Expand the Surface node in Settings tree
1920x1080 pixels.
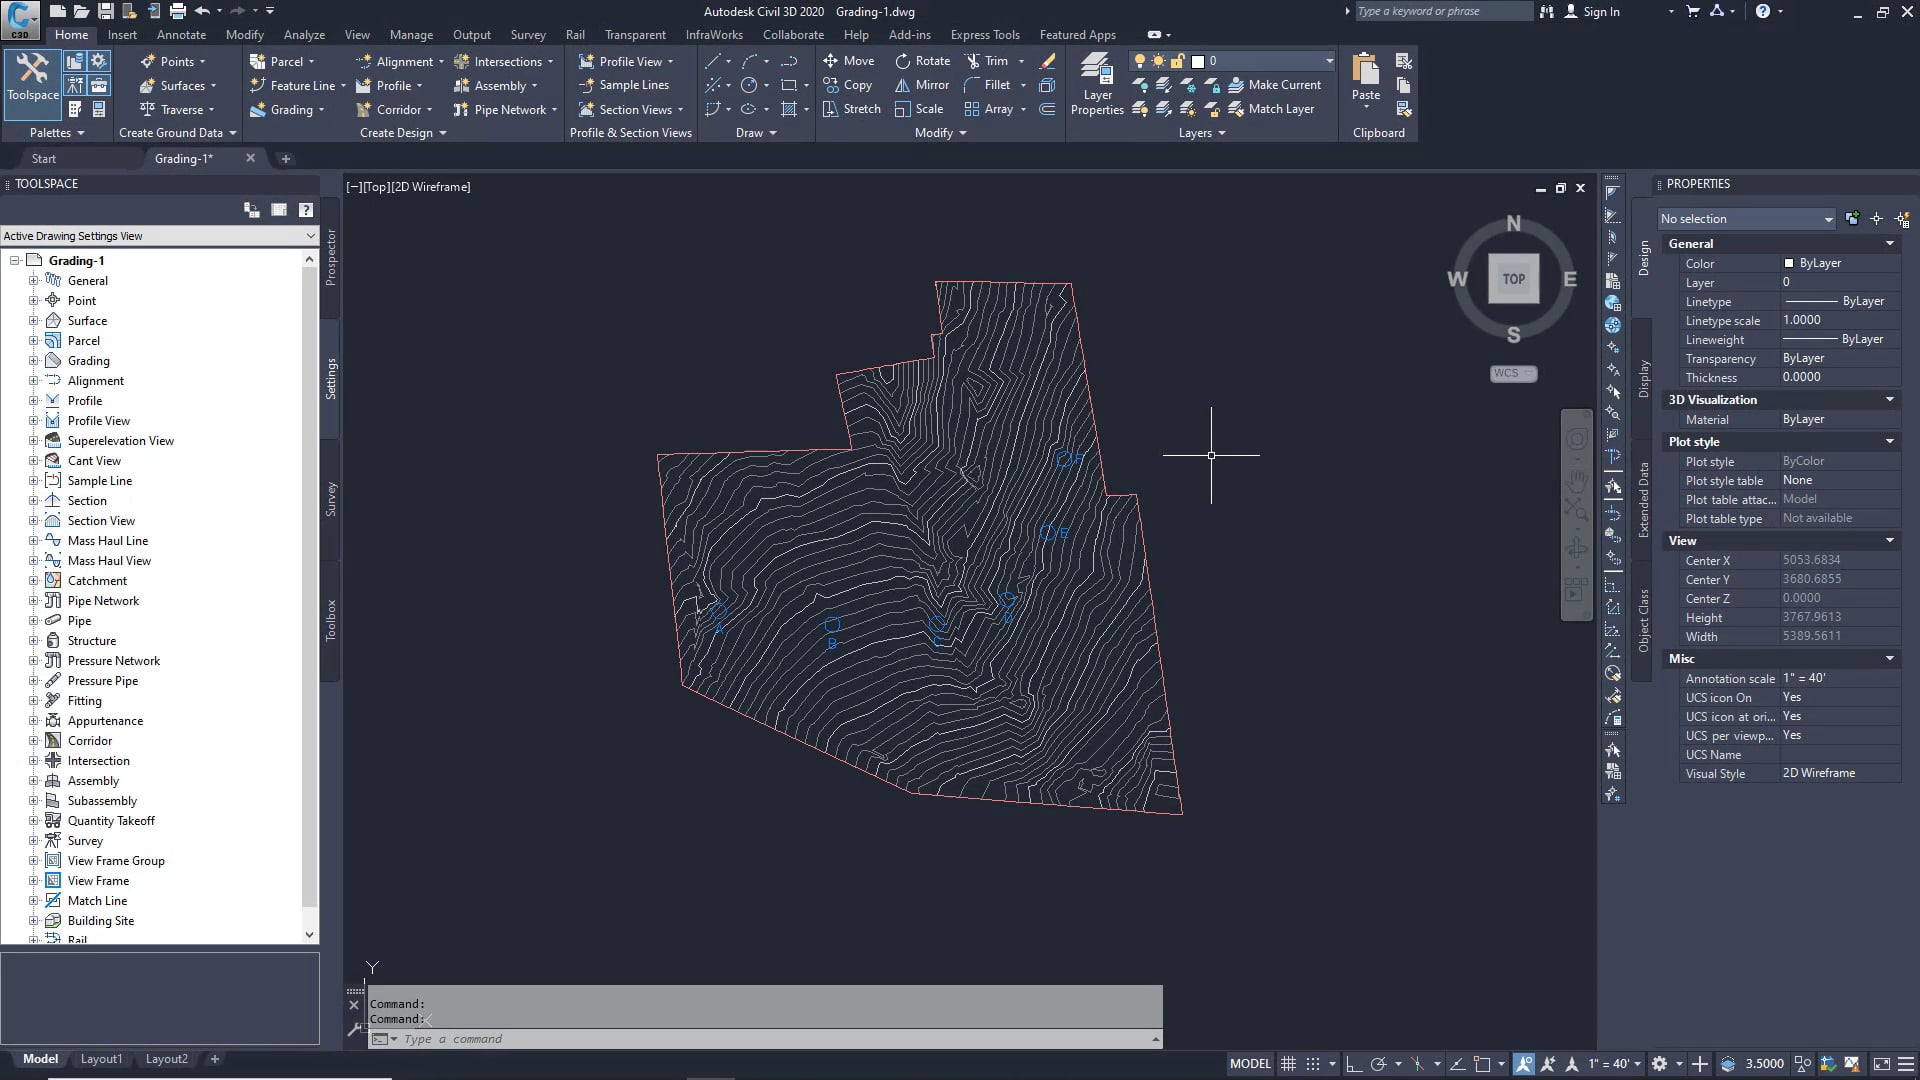[x=33, y=321]
